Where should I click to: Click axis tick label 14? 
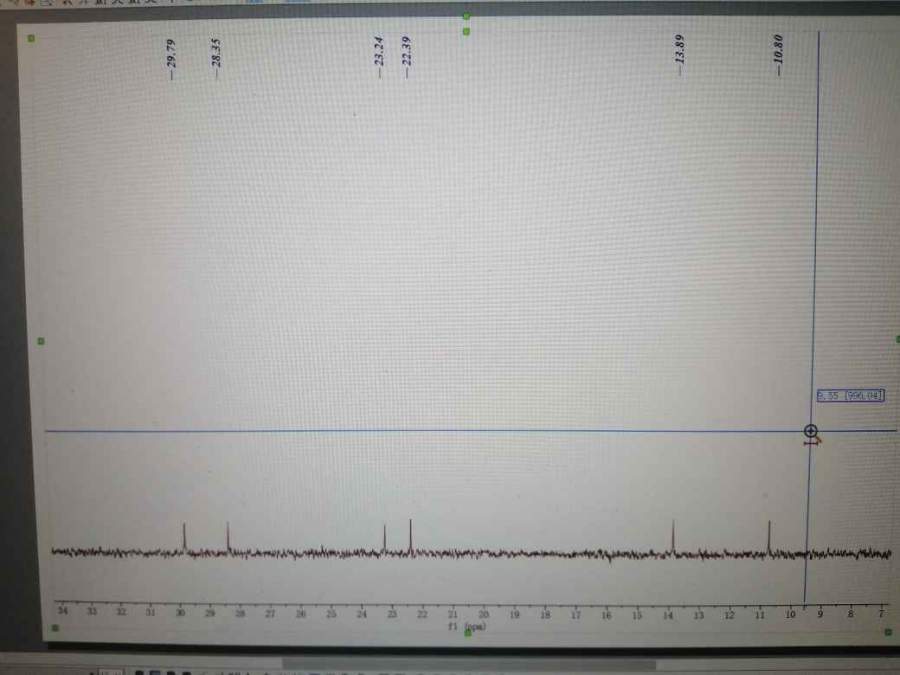(668, 615)
